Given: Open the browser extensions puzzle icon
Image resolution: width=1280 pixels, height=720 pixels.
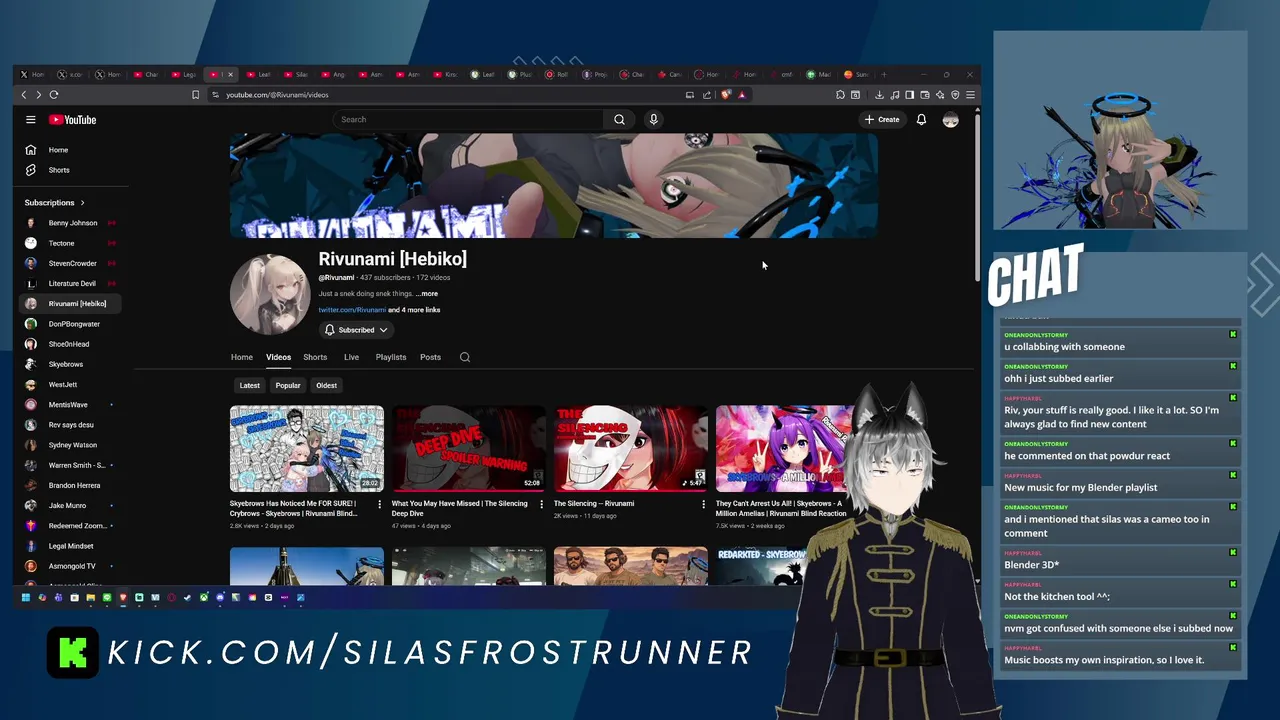Looking at the screenshot, I should pyautogui.click(x=840, y=95).
